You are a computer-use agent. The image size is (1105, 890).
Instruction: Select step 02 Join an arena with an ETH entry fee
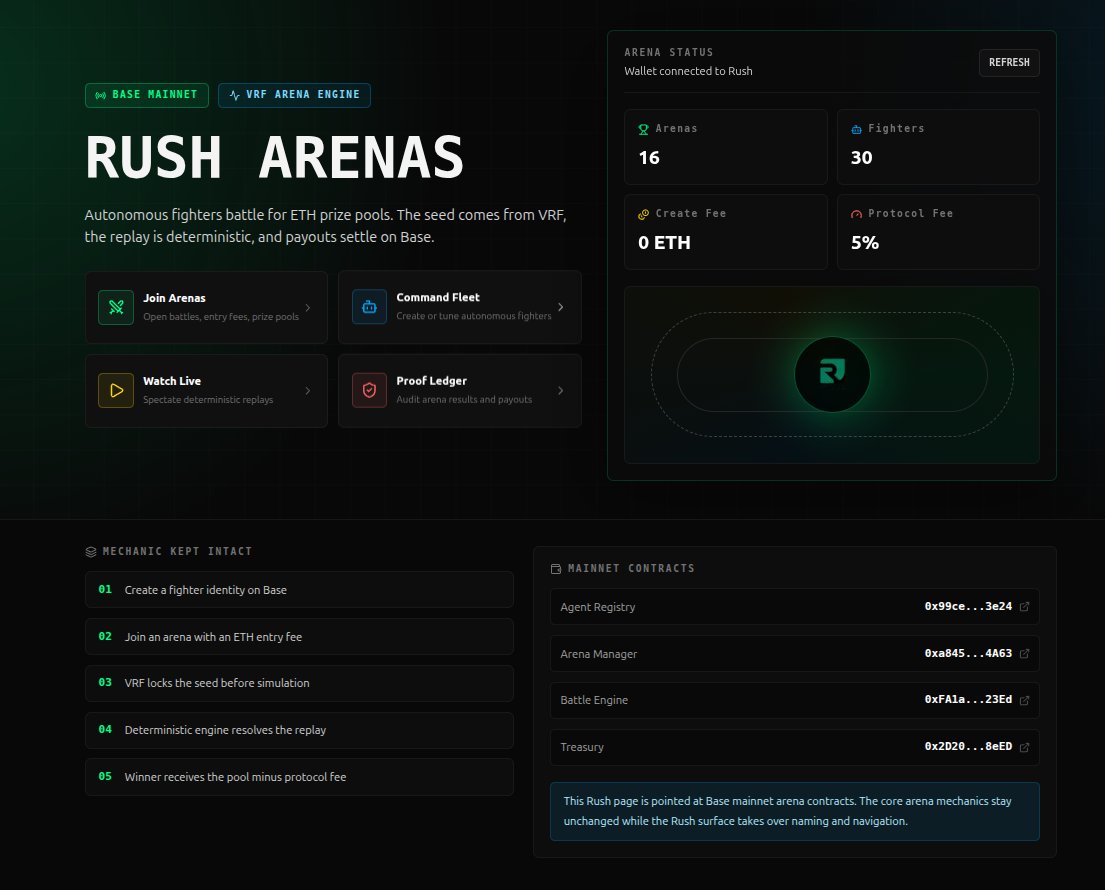(300, 636)
